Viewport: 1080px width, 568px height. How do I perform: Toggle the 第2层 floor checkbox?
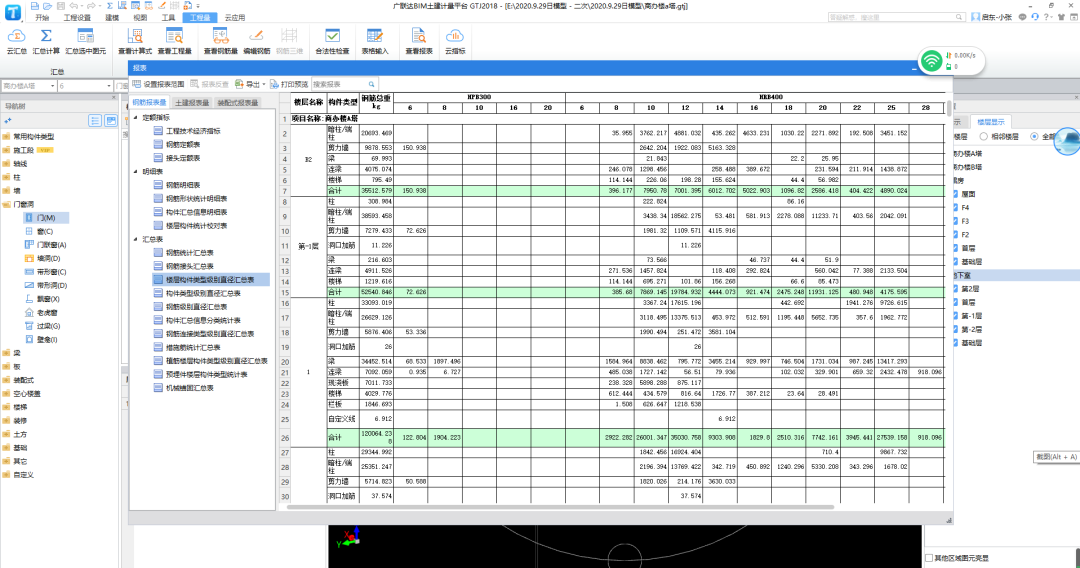click(955, 288)
